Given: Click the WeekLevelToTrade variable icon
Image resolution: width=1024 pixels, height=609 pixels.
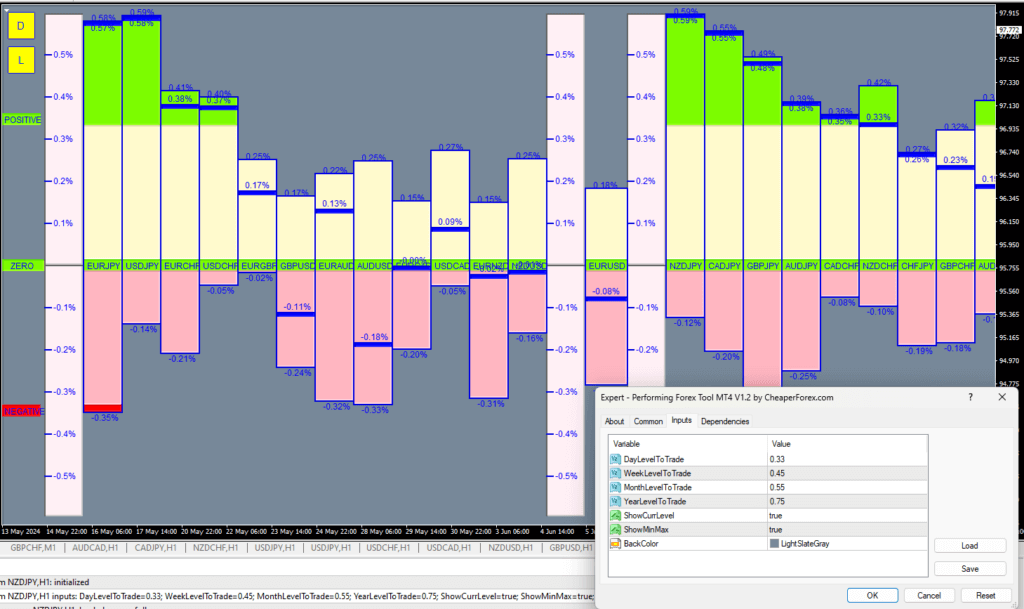Looking at the screenshot, I should click(617, 473).
